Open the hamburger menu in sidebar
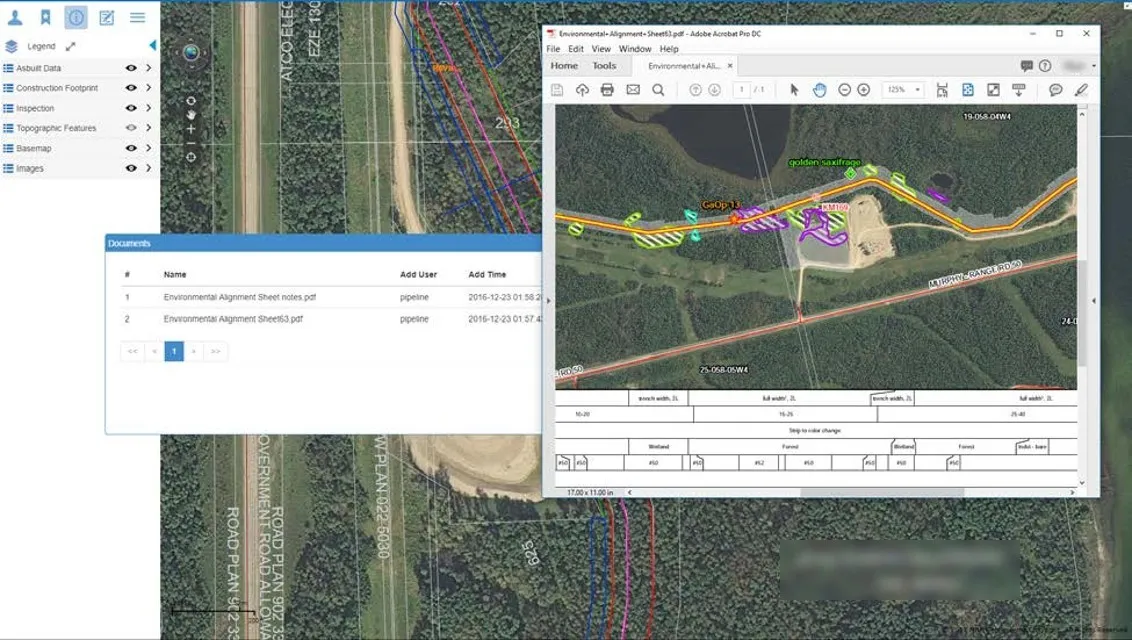The width and height of the screenshot is (1132, 640). [137, 17]
